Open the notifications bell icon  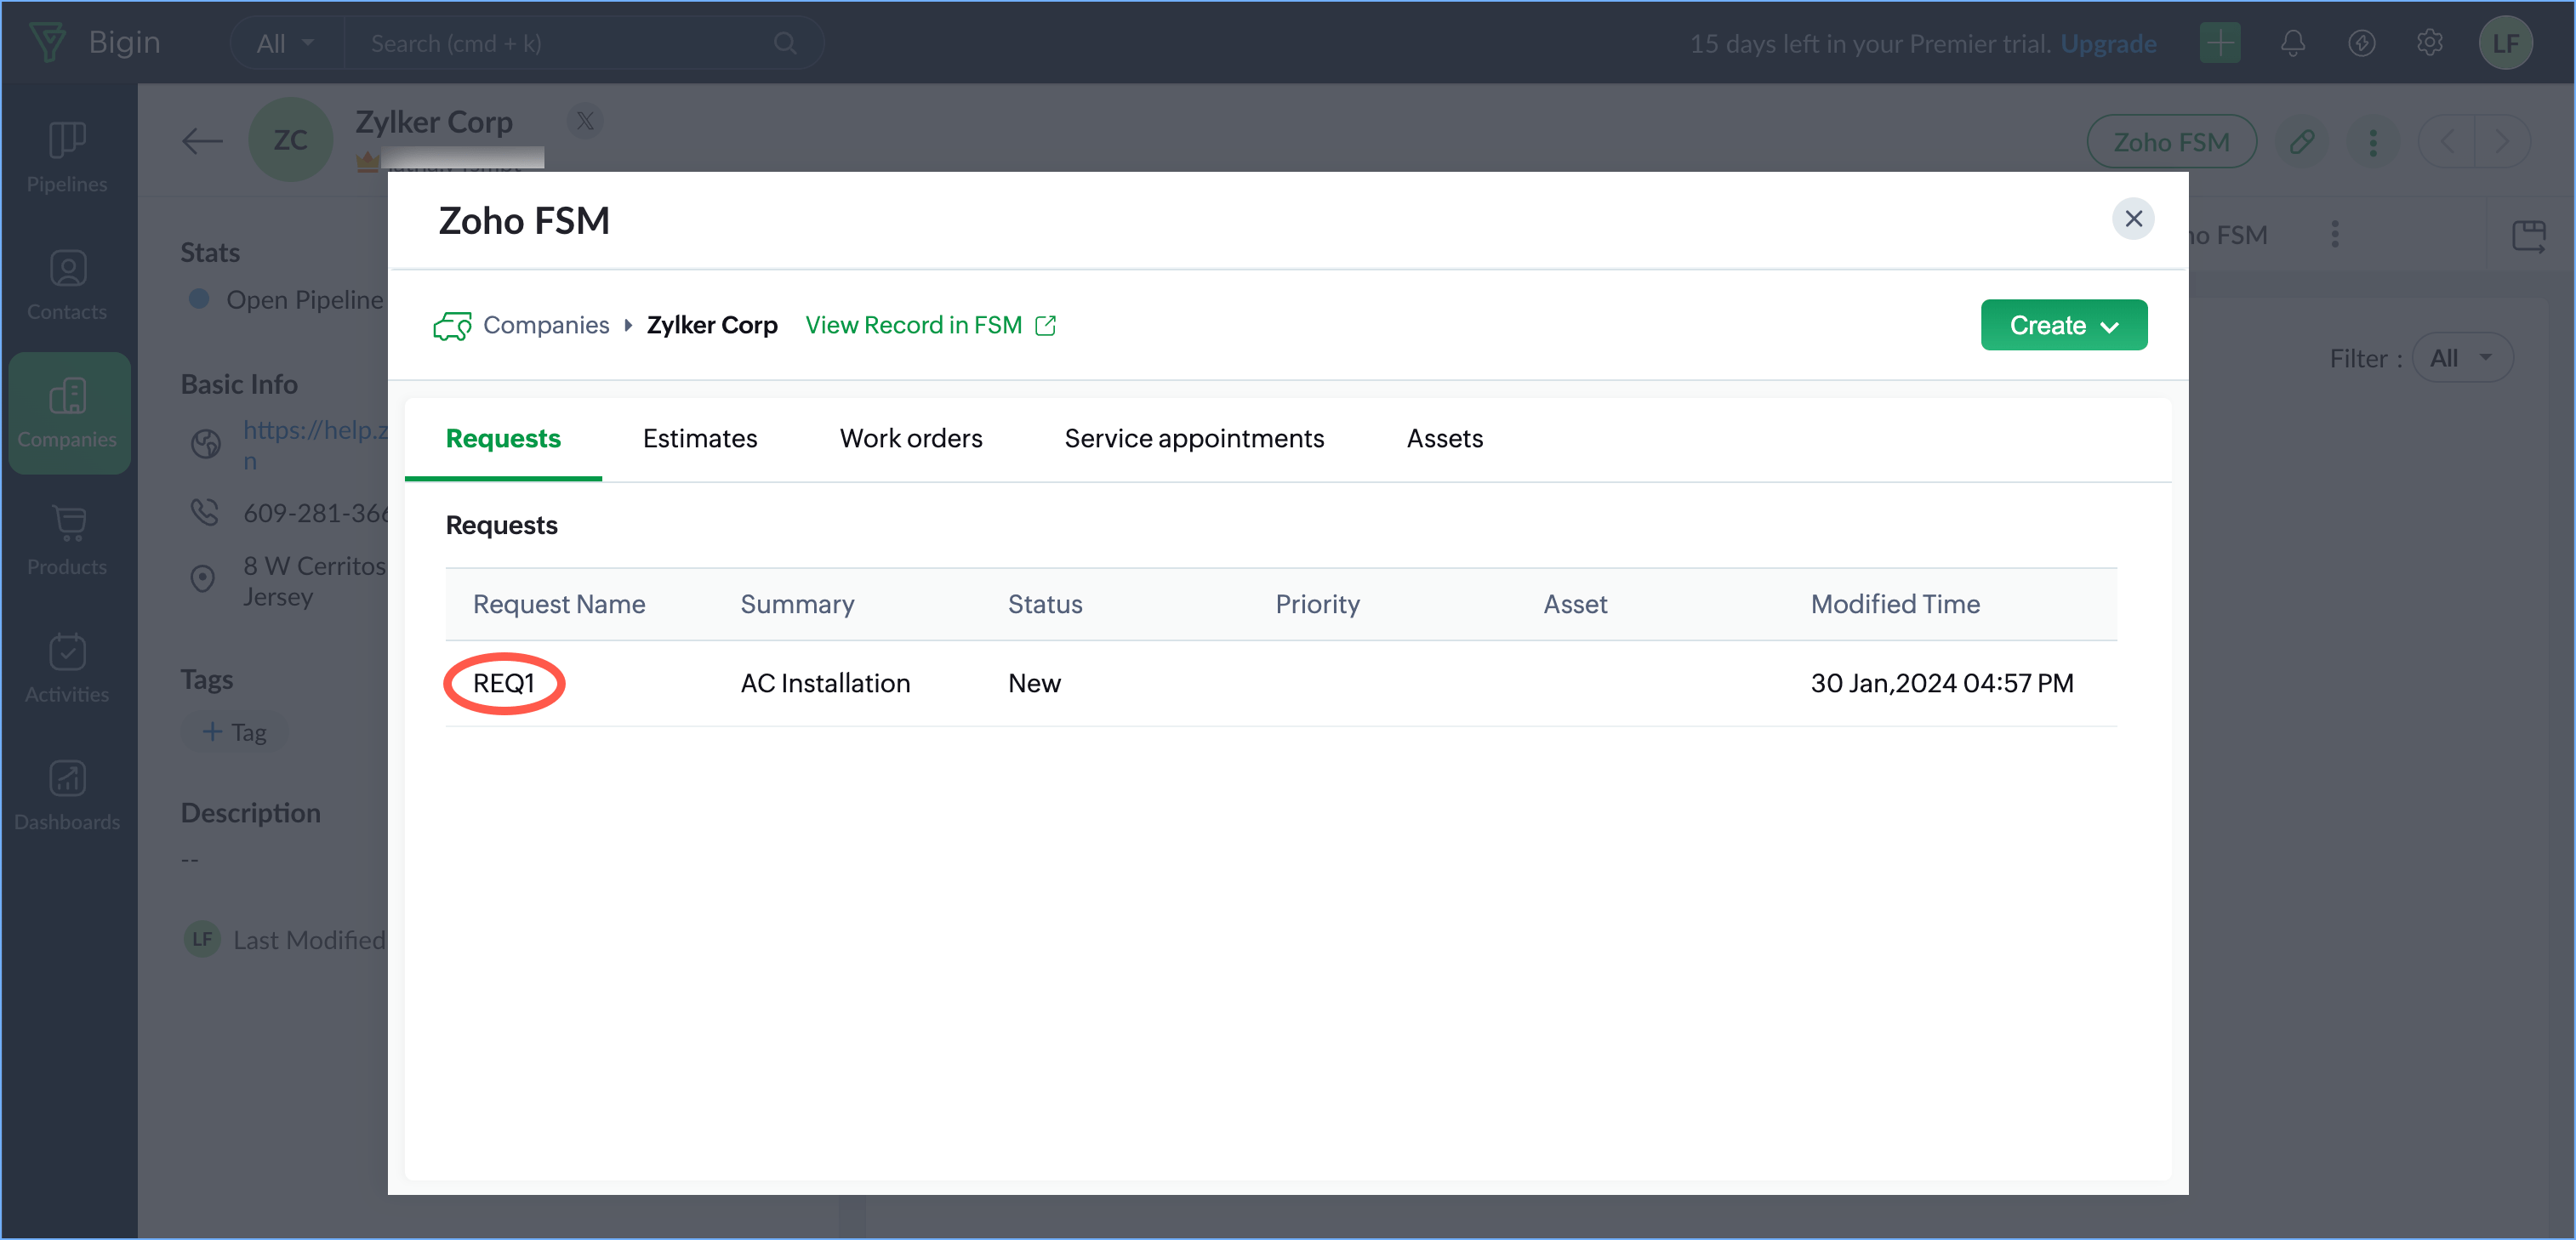pos(2292,43)
